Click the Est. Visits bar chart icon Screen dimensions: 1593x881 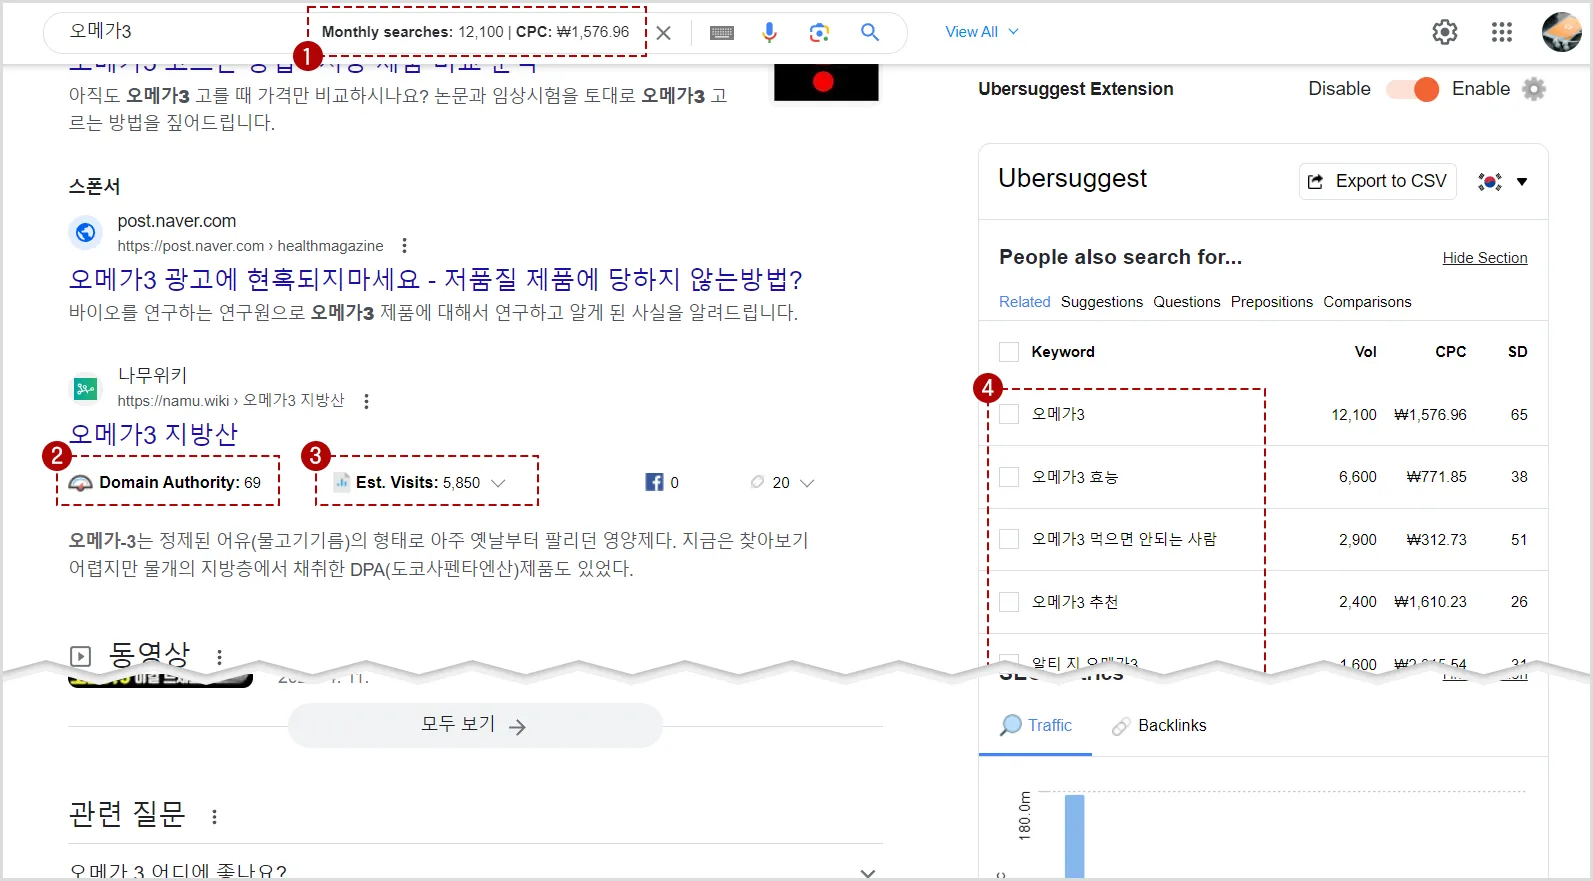point(342,482)
